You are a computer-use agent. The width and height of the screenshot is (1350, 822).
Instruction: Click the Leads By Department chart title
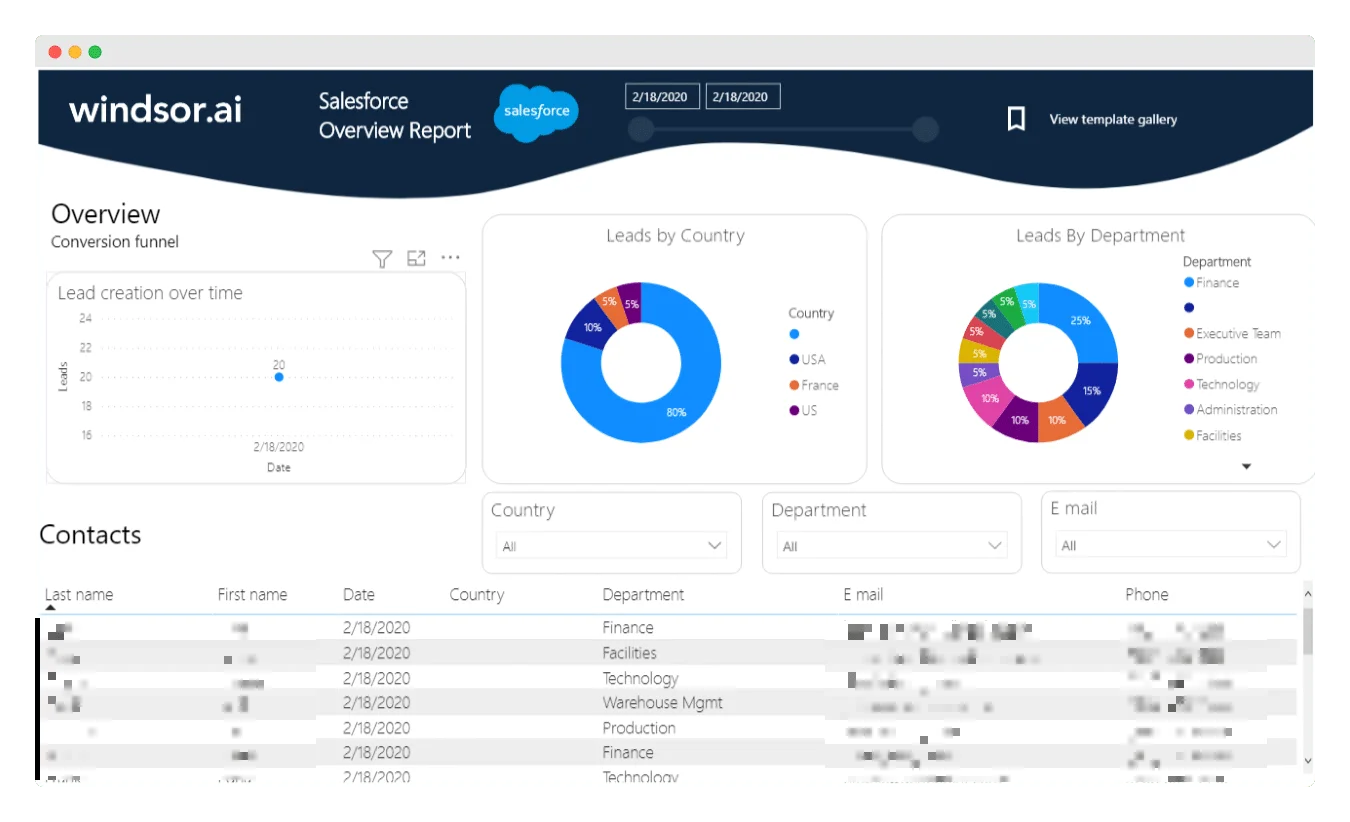tap(1100, 236)
